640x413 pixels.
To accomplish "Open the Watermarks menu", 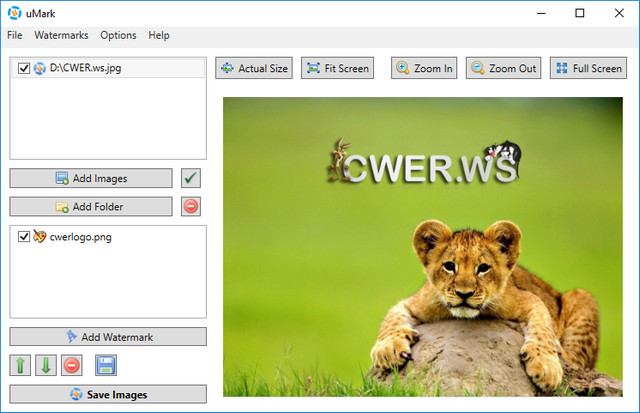I will (61, 35).
